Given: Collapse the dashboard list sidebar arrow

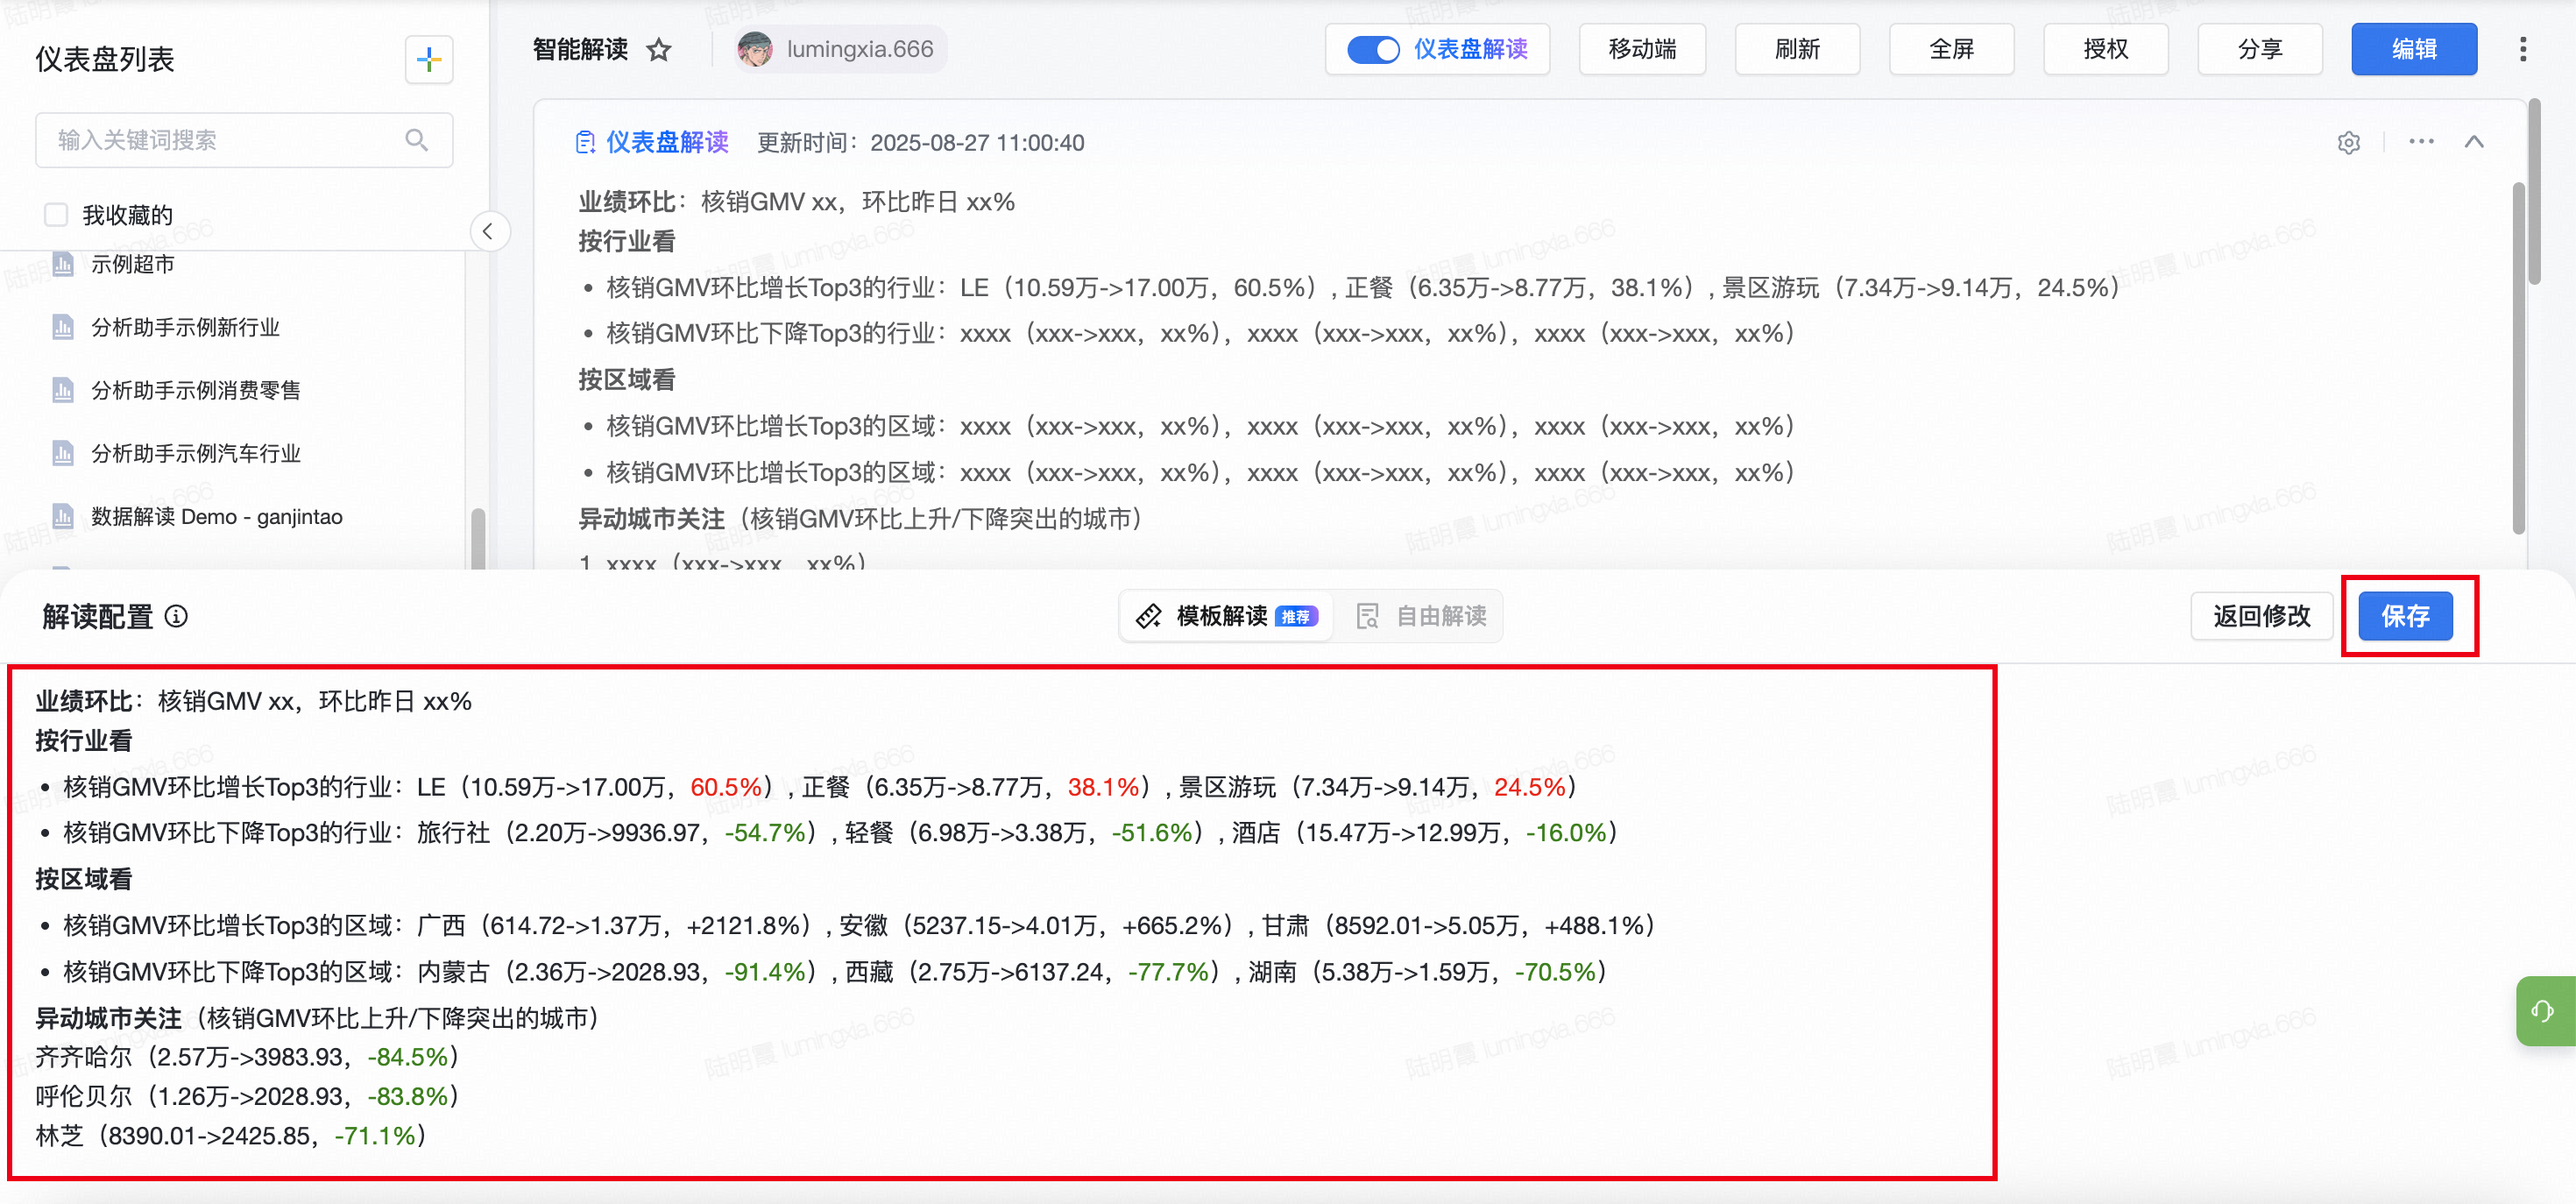Looking at the screenshot, I should [488, 232].
